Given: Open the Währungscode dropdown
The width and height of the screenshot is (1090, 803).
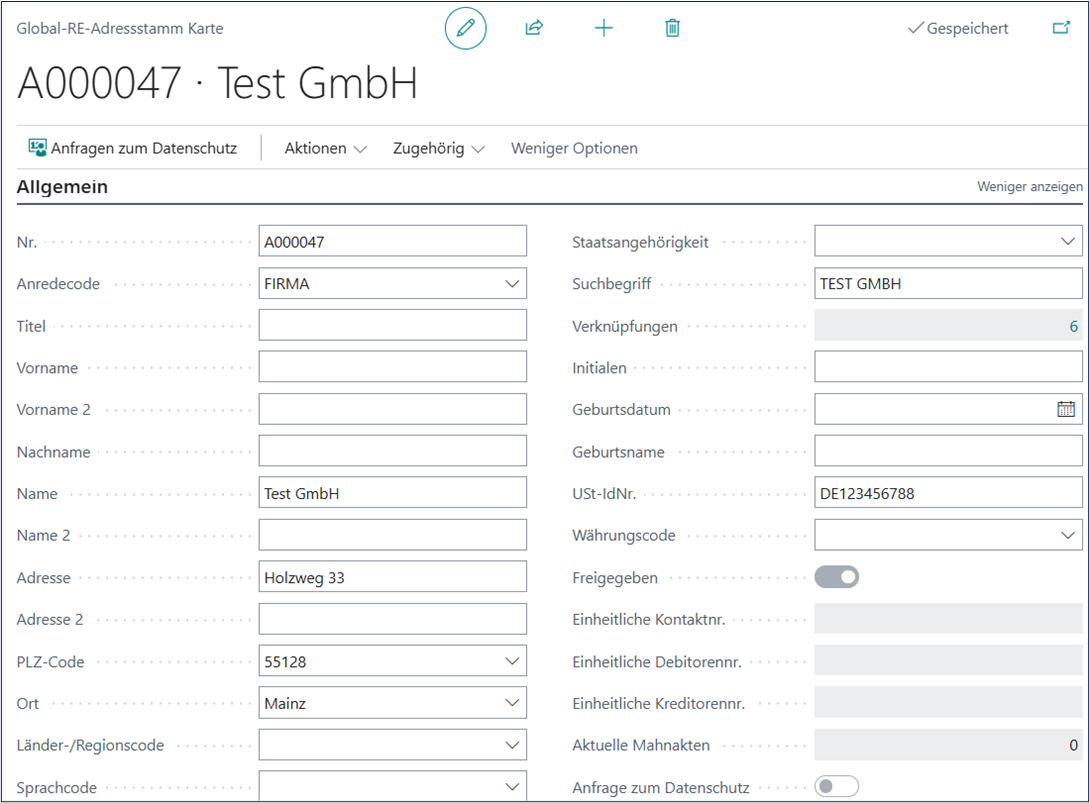Looking at the screenshot, I should (1068, 536).
